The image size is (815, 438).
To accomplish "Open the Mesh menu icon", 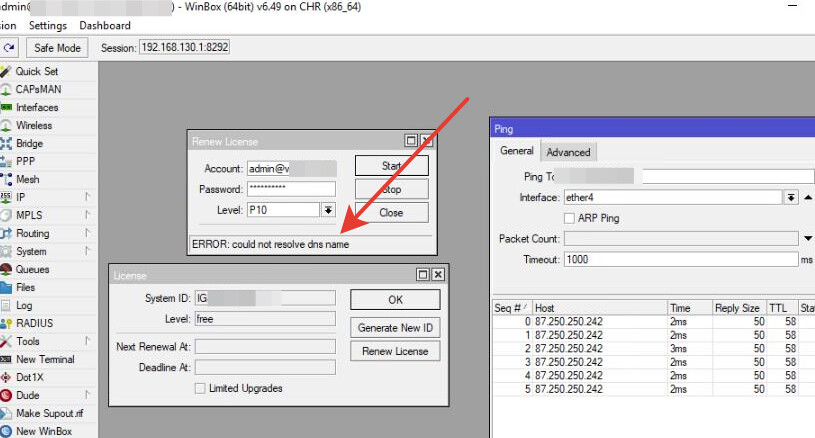I will pyautogui.click(x=6, y=179).
